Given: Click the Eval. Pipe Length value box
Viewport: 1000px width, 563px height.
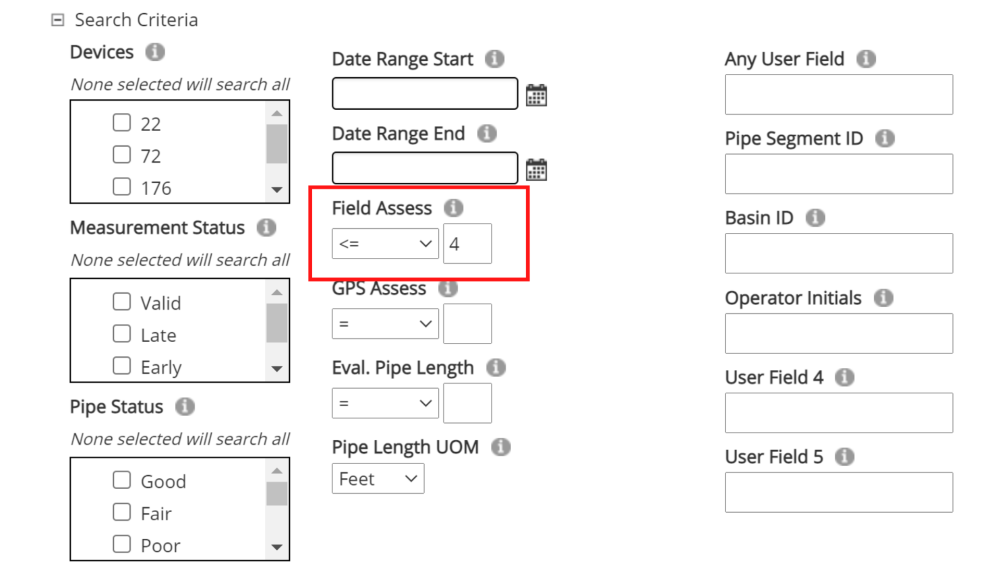Looking at the screenshot, I should click(467, 403).
